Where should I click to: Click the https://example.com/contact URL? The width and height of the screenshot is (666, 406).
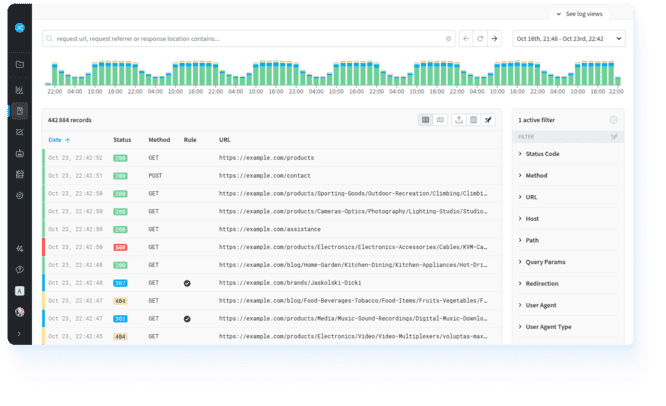265,176
